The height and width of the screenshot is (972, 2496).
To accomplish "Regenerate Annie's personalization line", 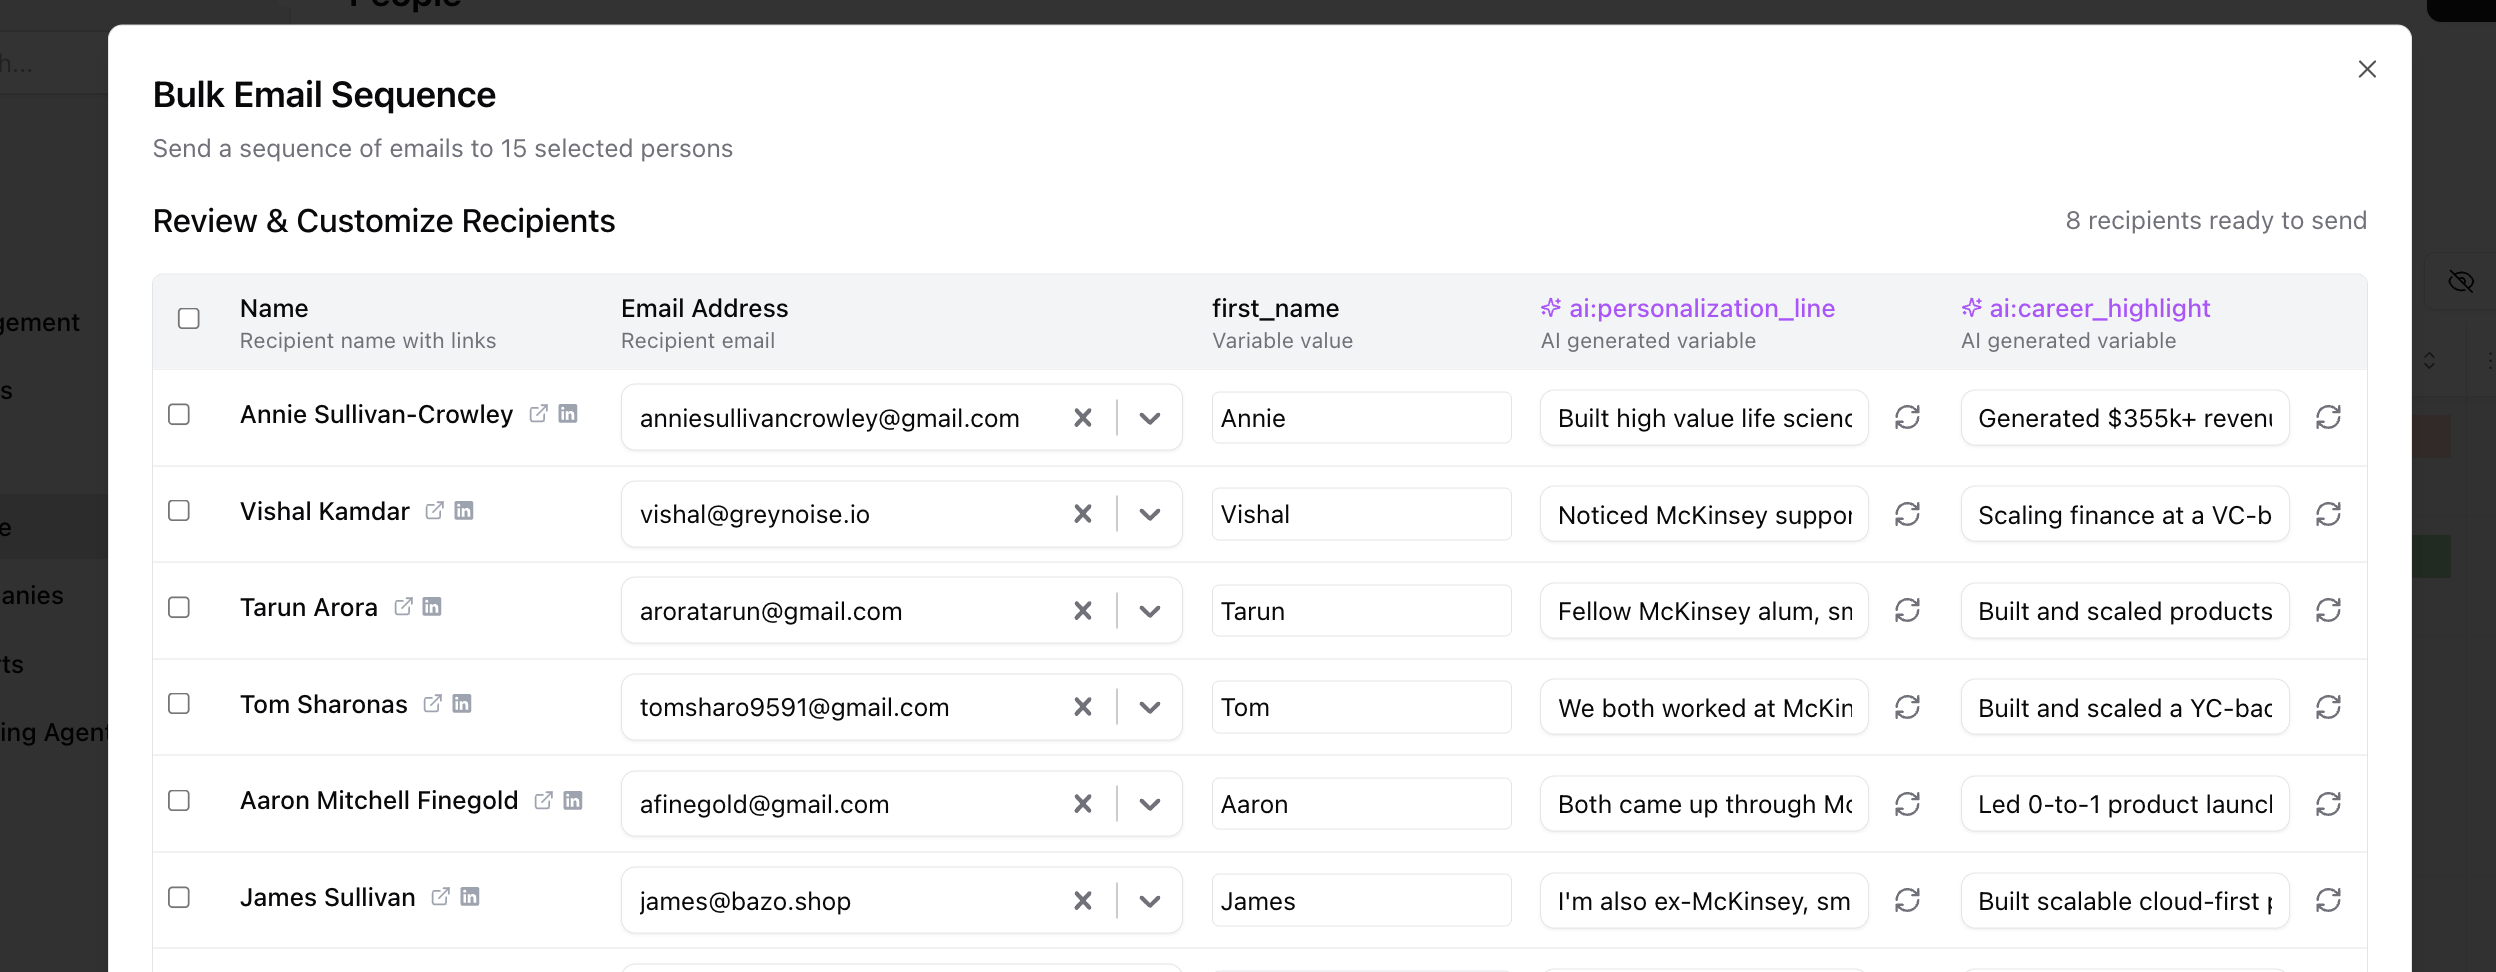I will [1907, 417].
